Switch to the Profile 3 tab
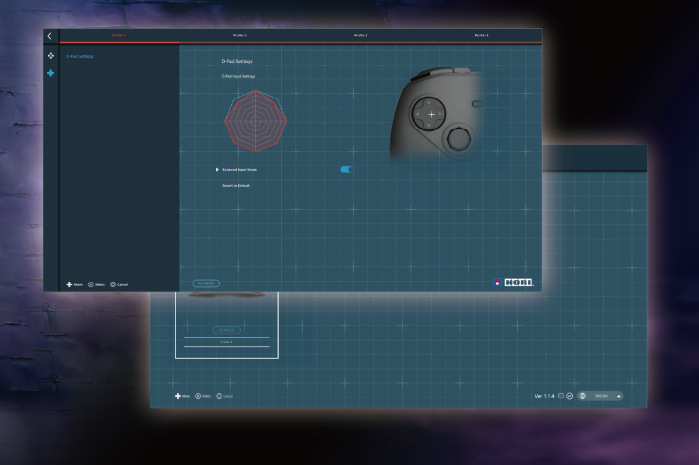The height and width of the screenshot is (465, 699). pyautogui.click(x=361, y=35)
